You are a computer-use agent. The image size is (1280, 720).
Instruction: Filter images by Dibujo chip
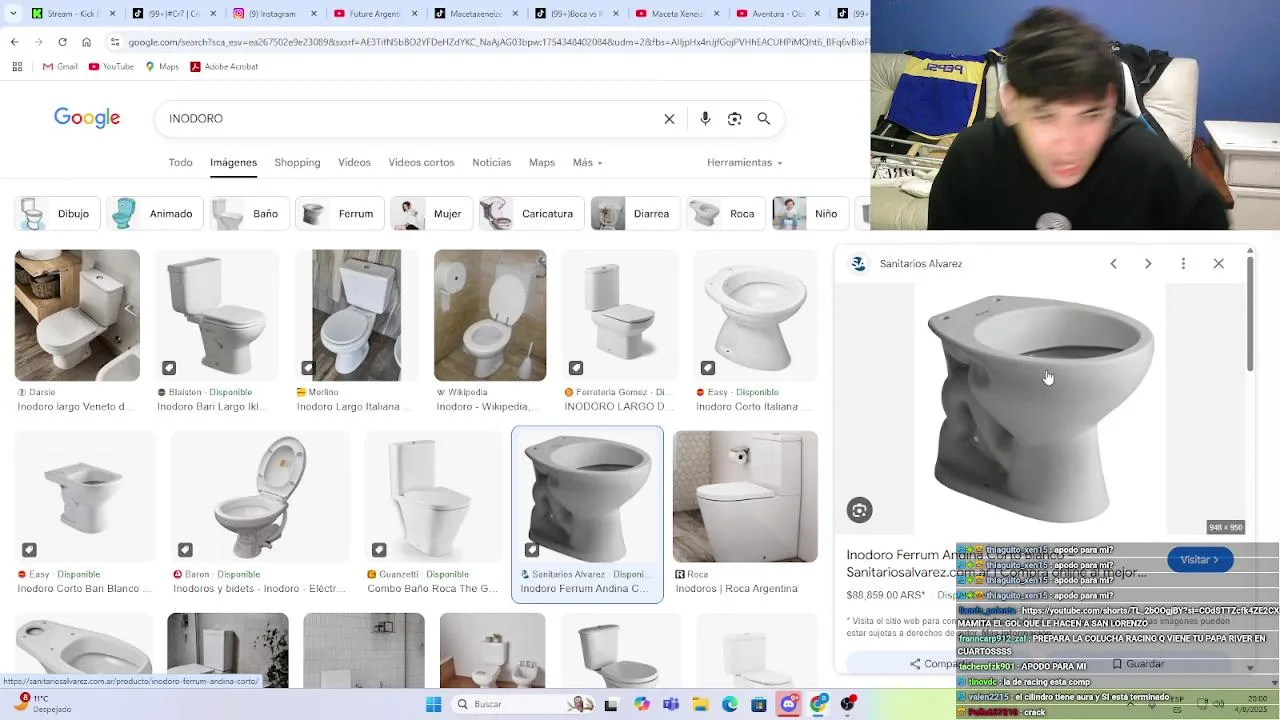point(57,214)
